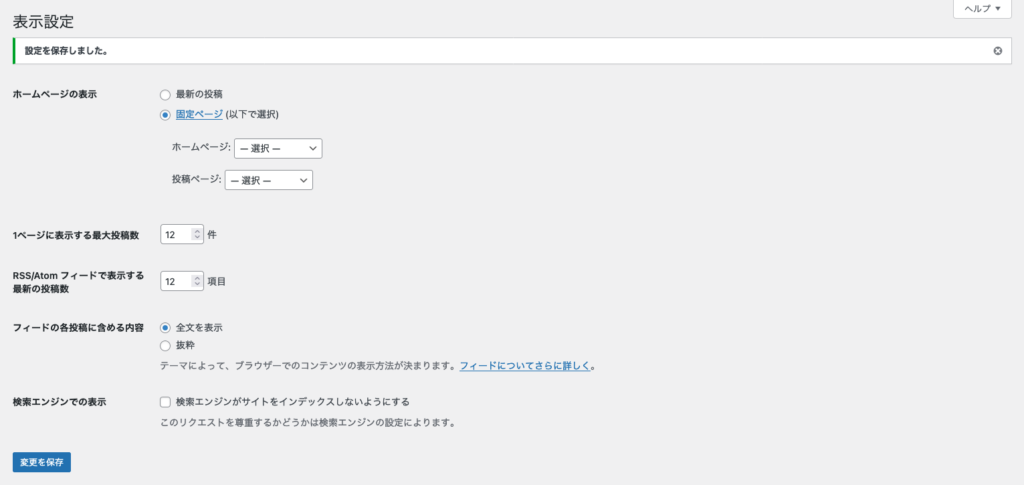The image size is (1024, 485).
Task: Choose the 全文を表示 radio option
Action: point(165,327)
